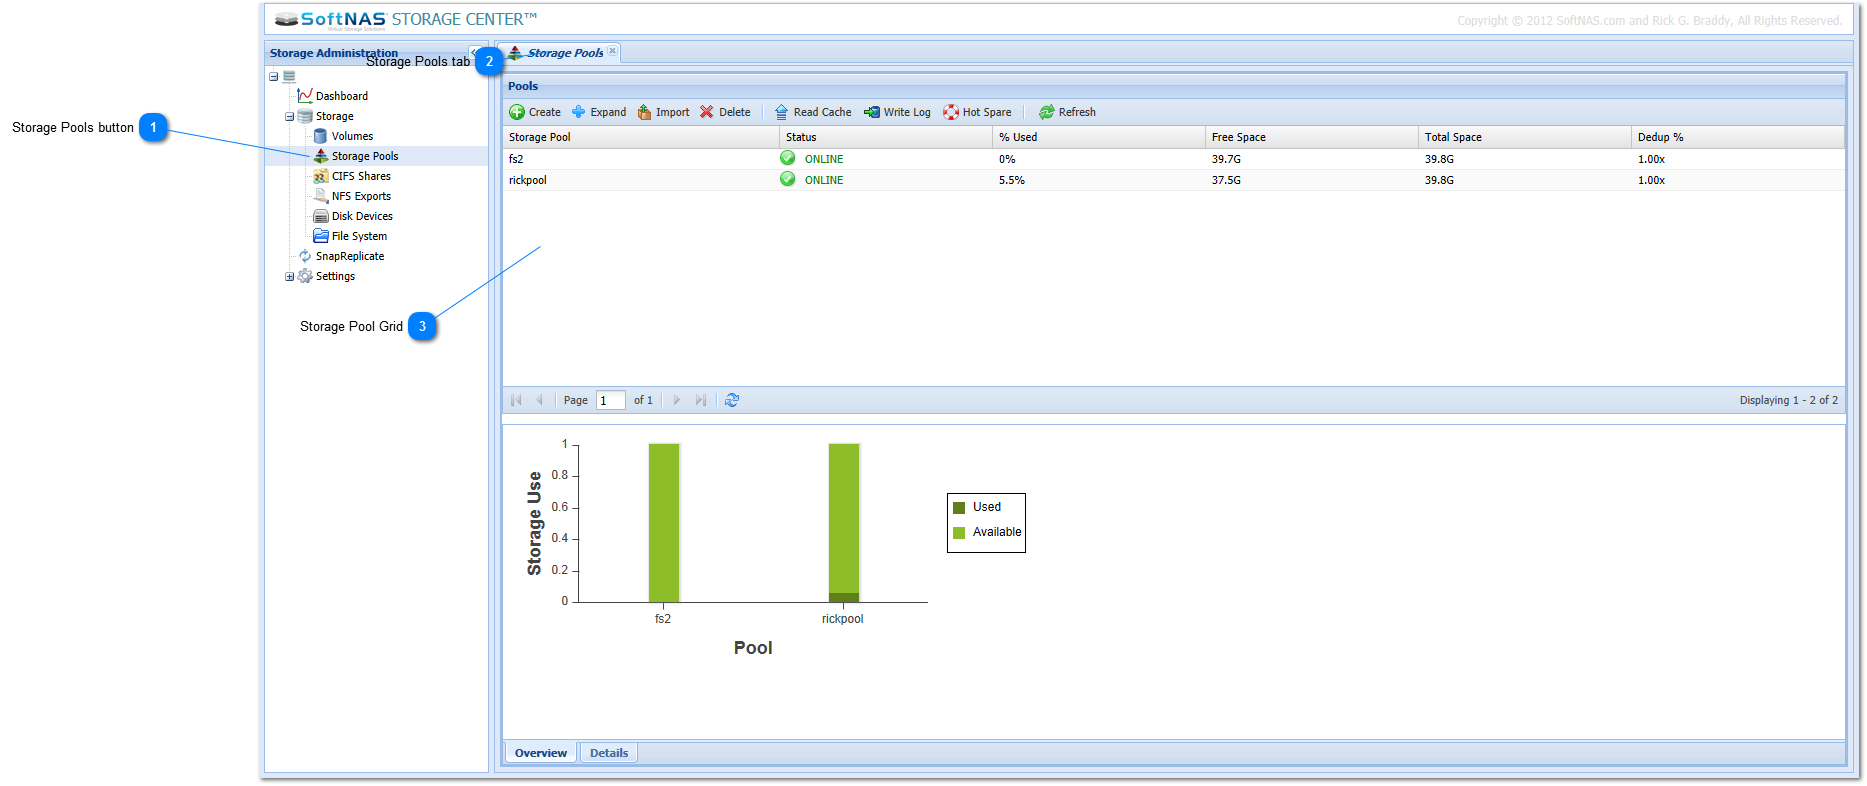1867x786 pixels.
Task: Sort by Dedup % column header
Action: [1738, 137]
